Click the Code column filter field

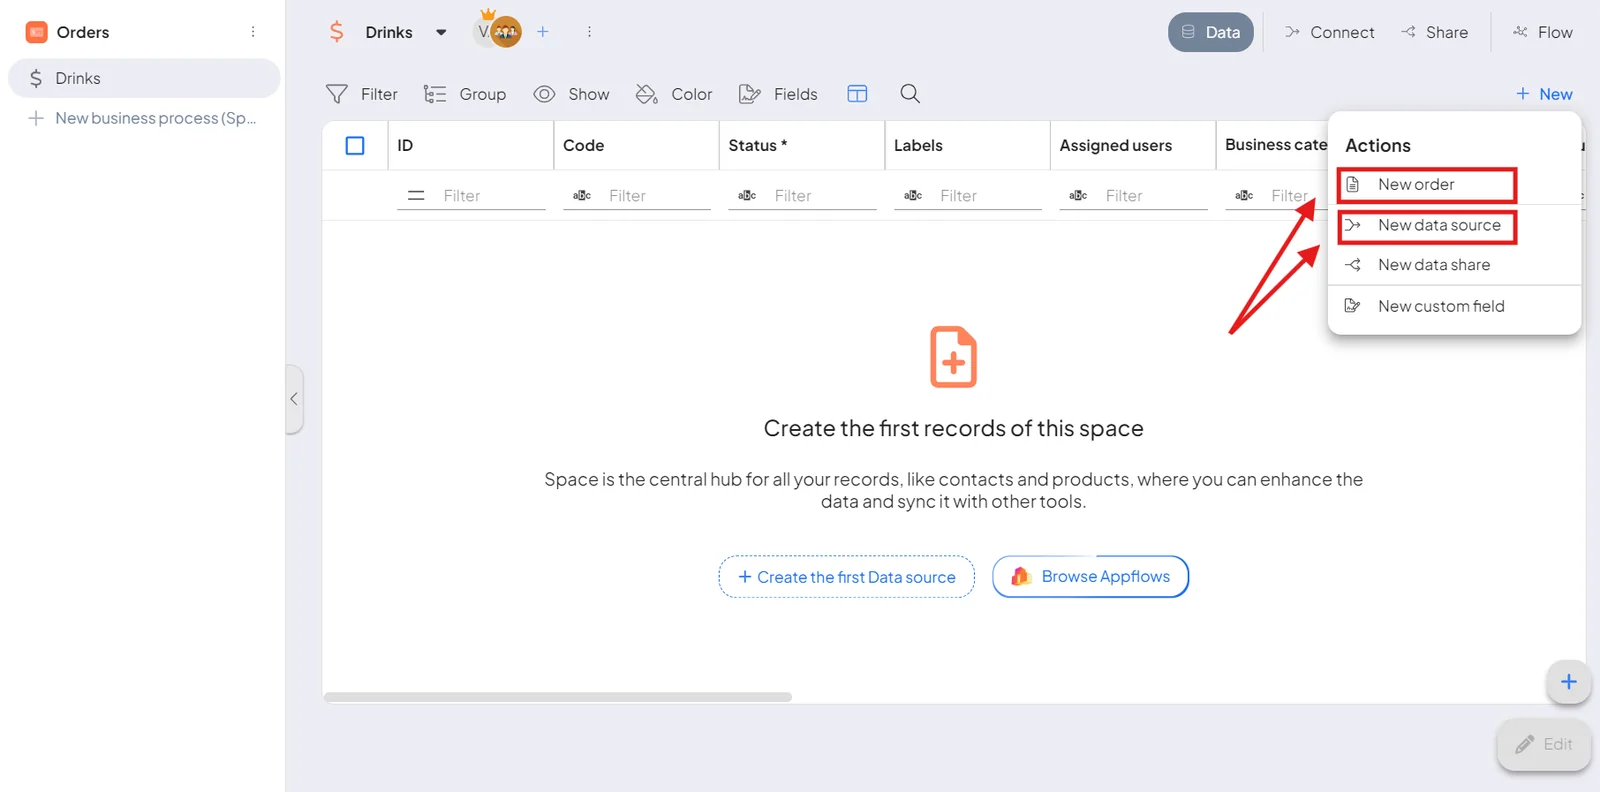(x=658, y=196)
